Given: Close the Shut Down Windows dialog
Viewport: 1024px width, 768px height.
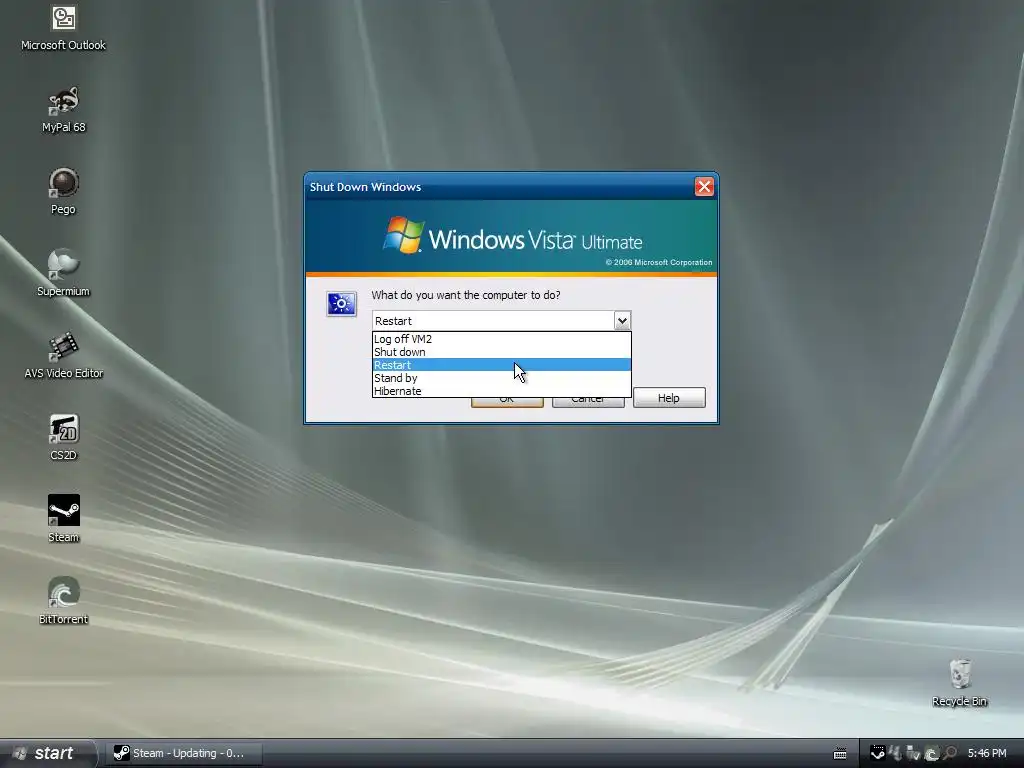Looking at the screenshot, I should click(704, 187).
